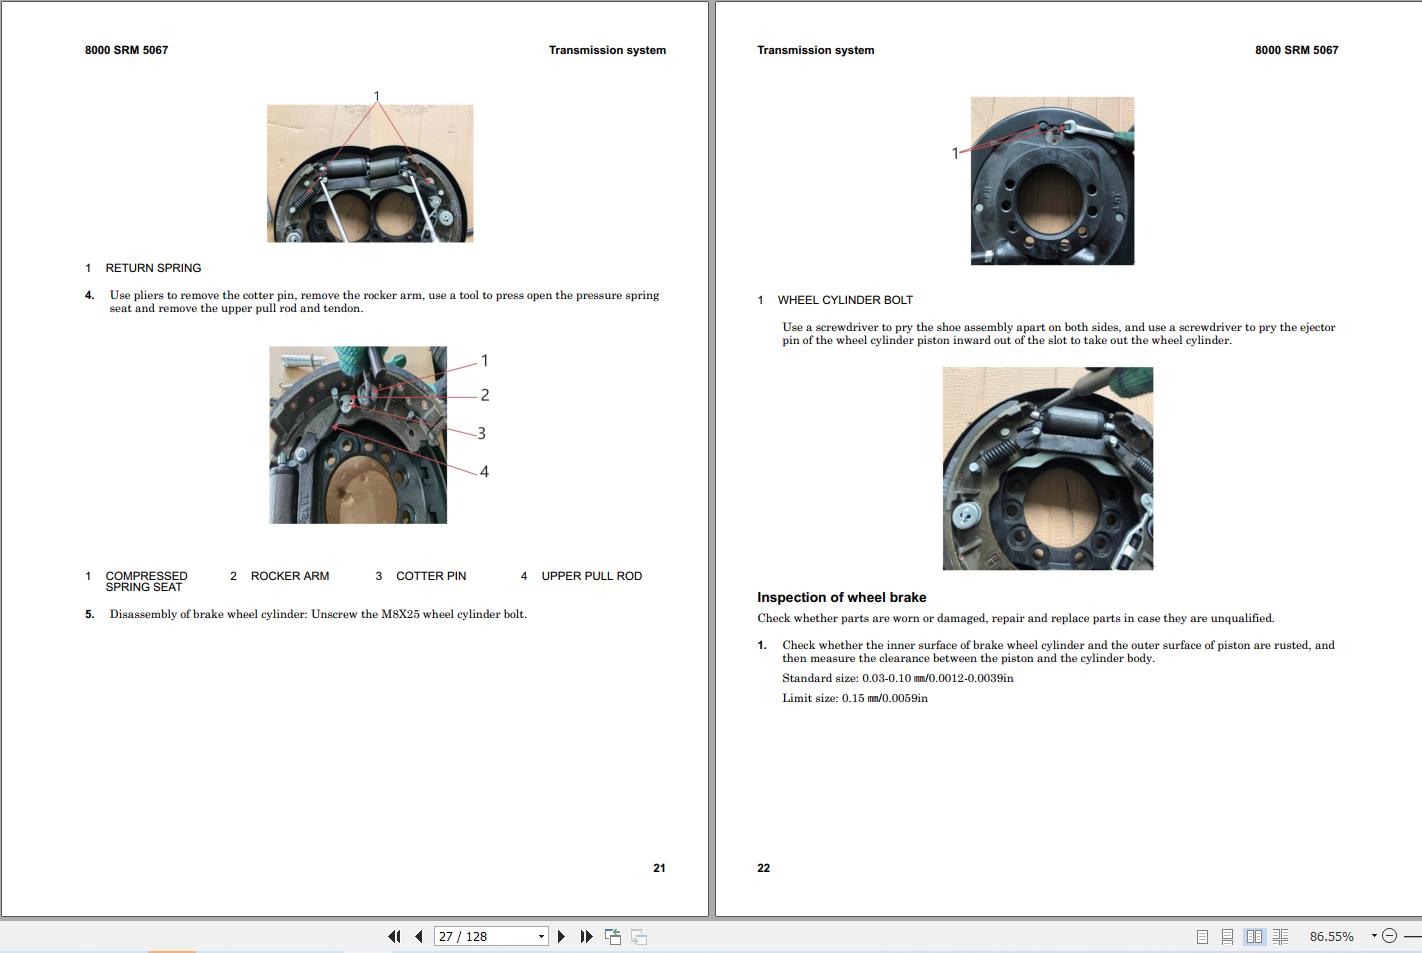Click the 'ROCKER ARM' label

290,576
